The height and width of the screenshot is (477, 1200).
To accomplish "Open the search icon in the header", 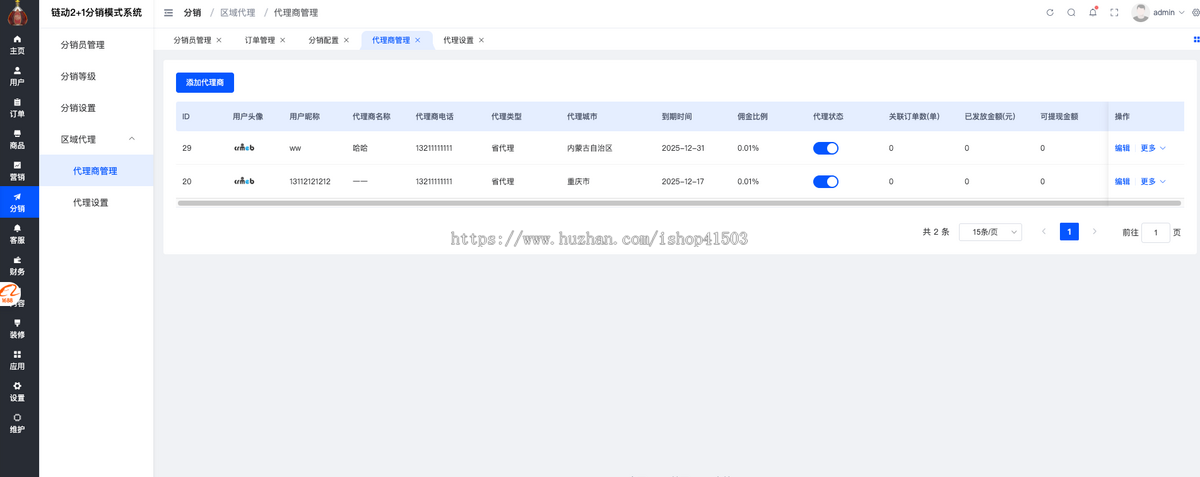I will pos(1071,13).
